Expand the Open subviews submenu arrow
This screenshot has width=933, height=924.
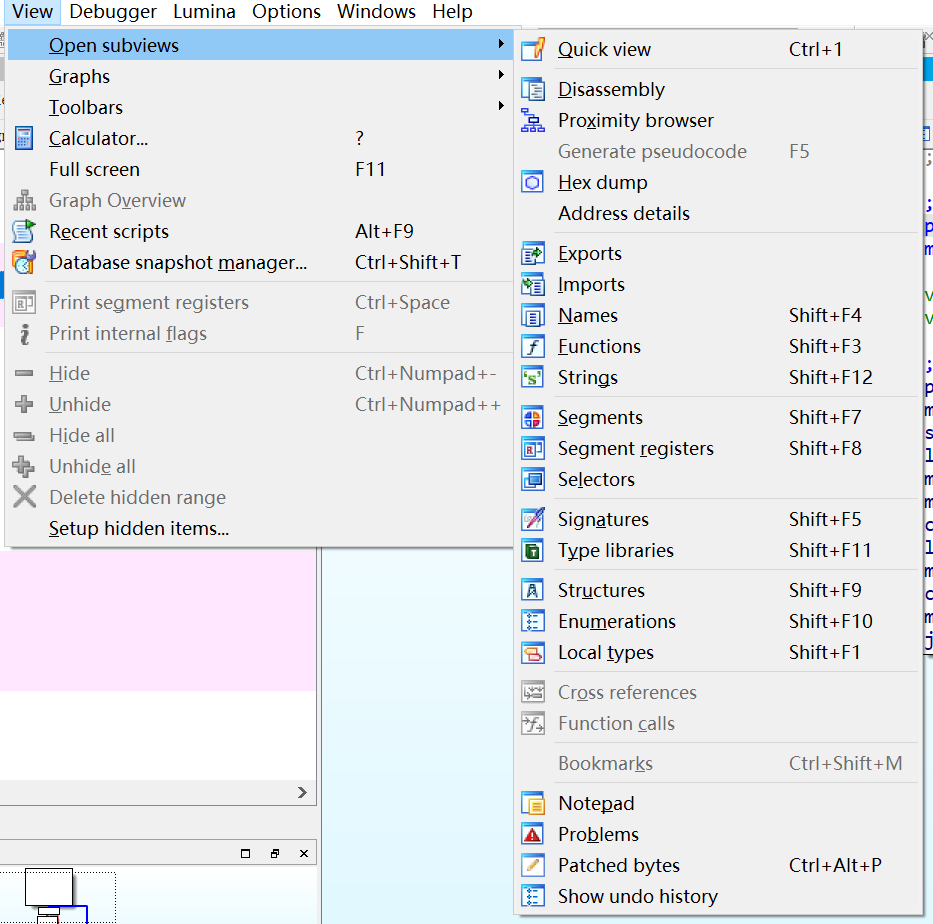click(501, 44)
